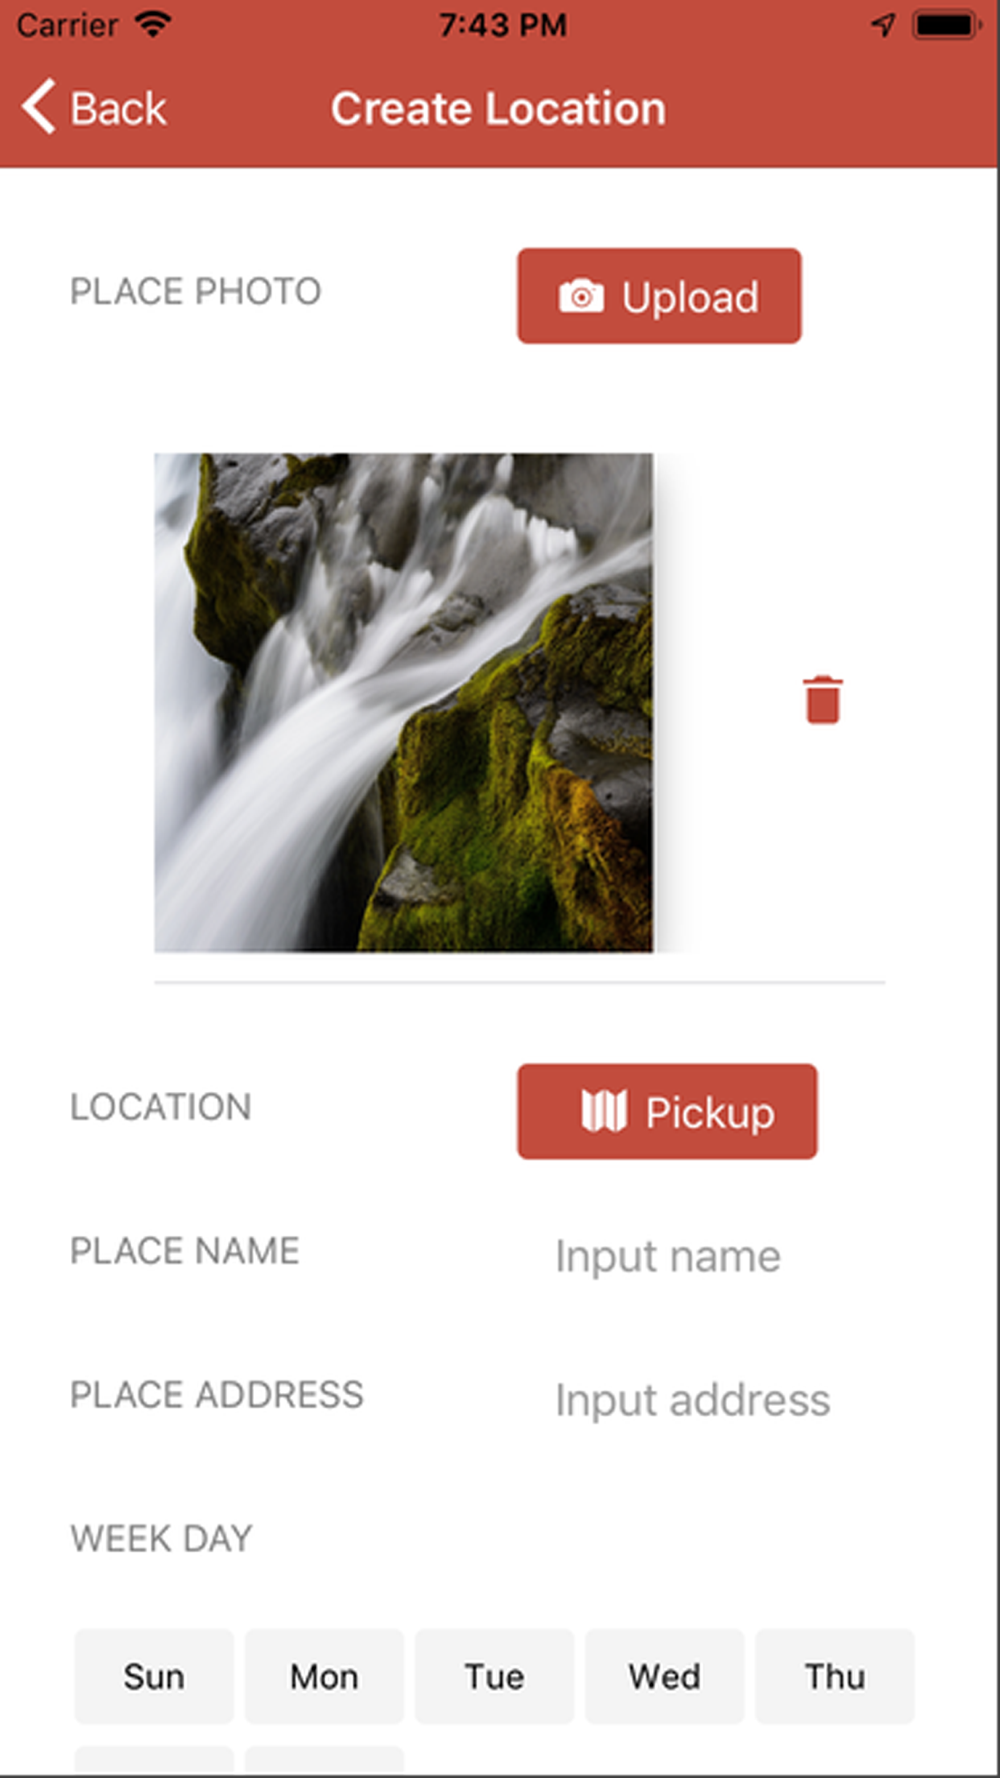Tap the location arrow status icon
Viewport: 1000px width, 1778px height.
883,25
